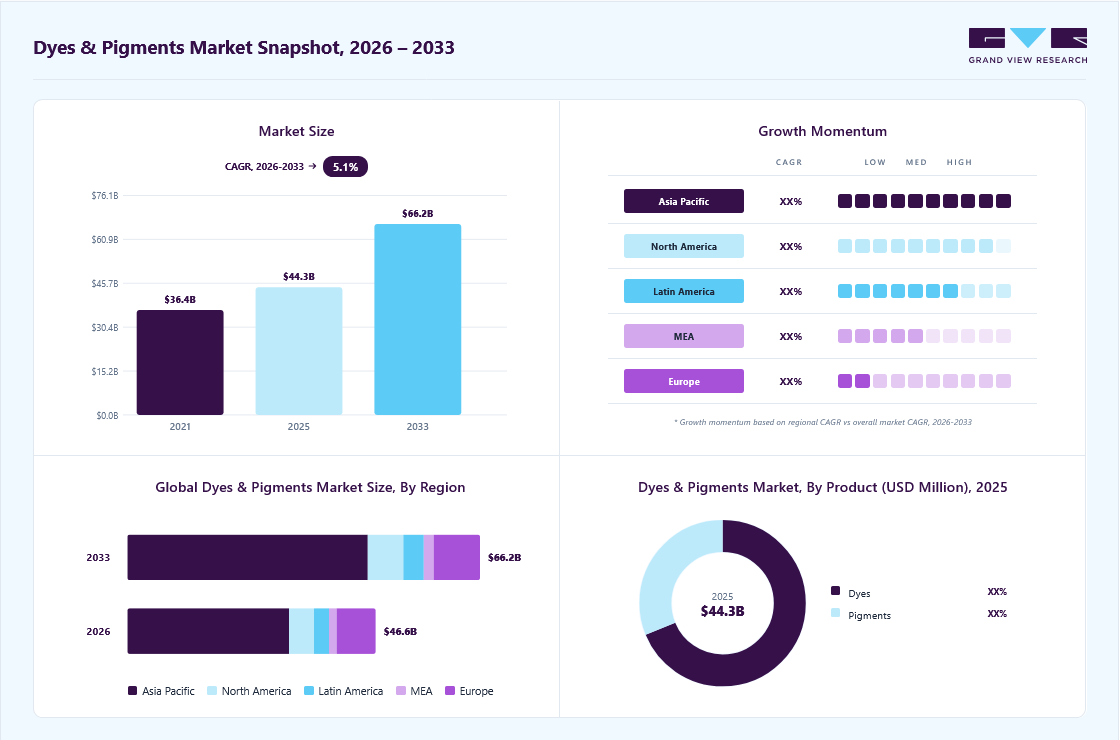Screen dimensions: 1120x740
Task: Click the $44.3B label above 2025 bar
Action: [x=299, y=276]
